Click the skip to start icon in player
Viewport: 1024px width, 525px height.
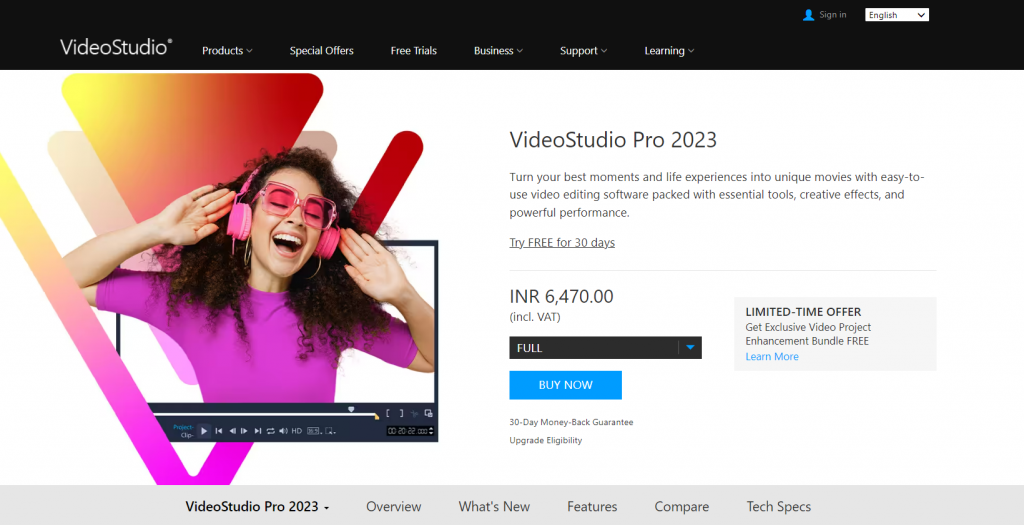[219, 431]
